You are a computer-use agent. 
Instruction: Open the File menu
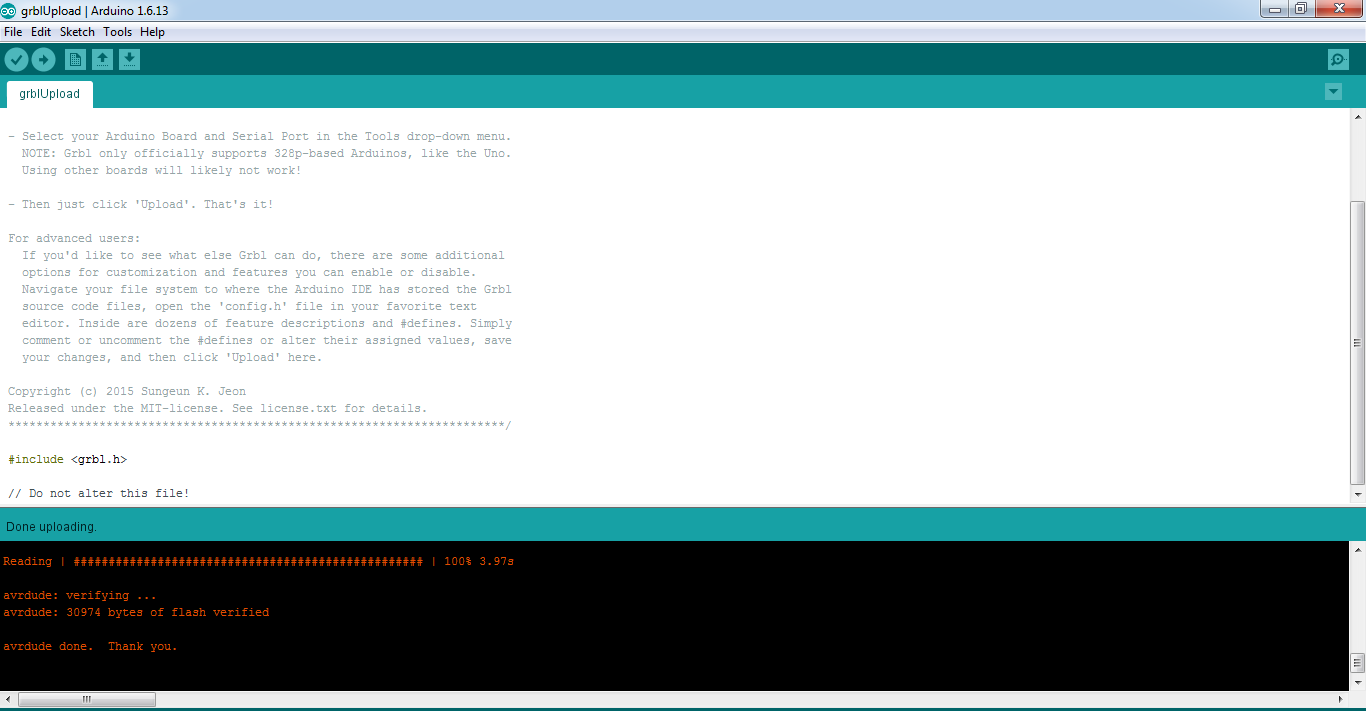click(x=13, y=32)
